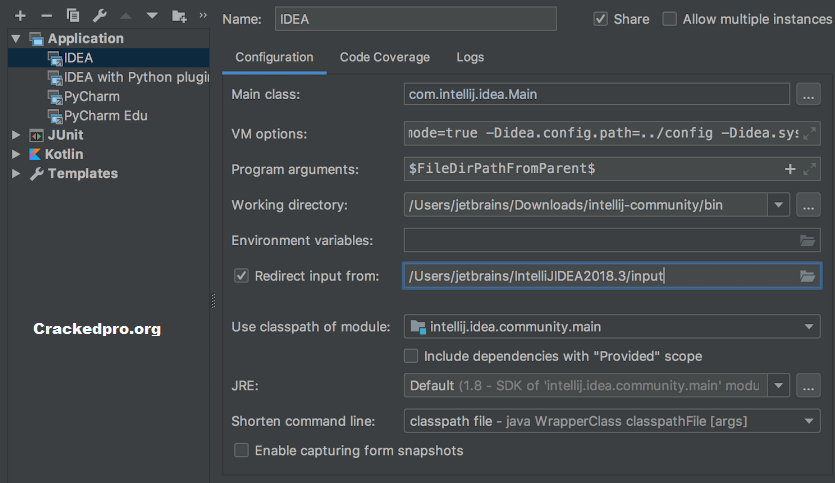Image resolution: width=835 pixels, height=483 pixels.
Task: Create new folder in configurations toolbar
Action: 179,16
